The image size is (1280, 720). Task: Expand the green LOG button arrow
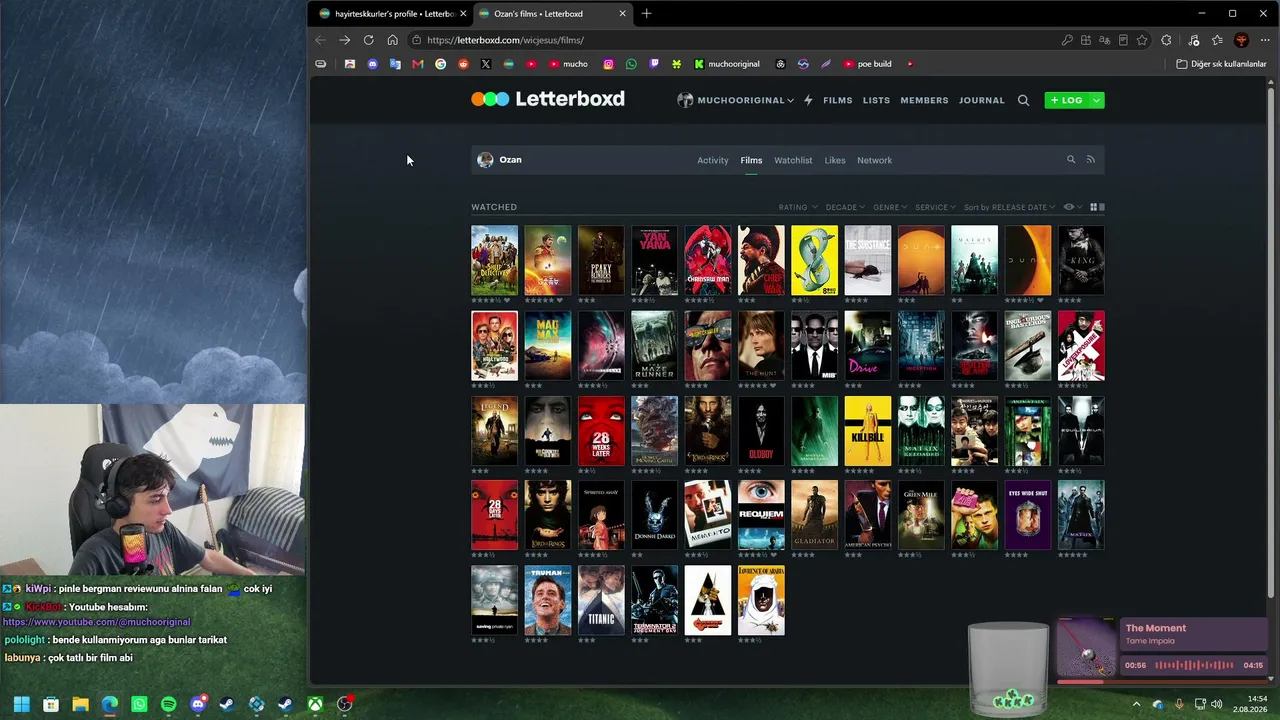coord(1097,100)
